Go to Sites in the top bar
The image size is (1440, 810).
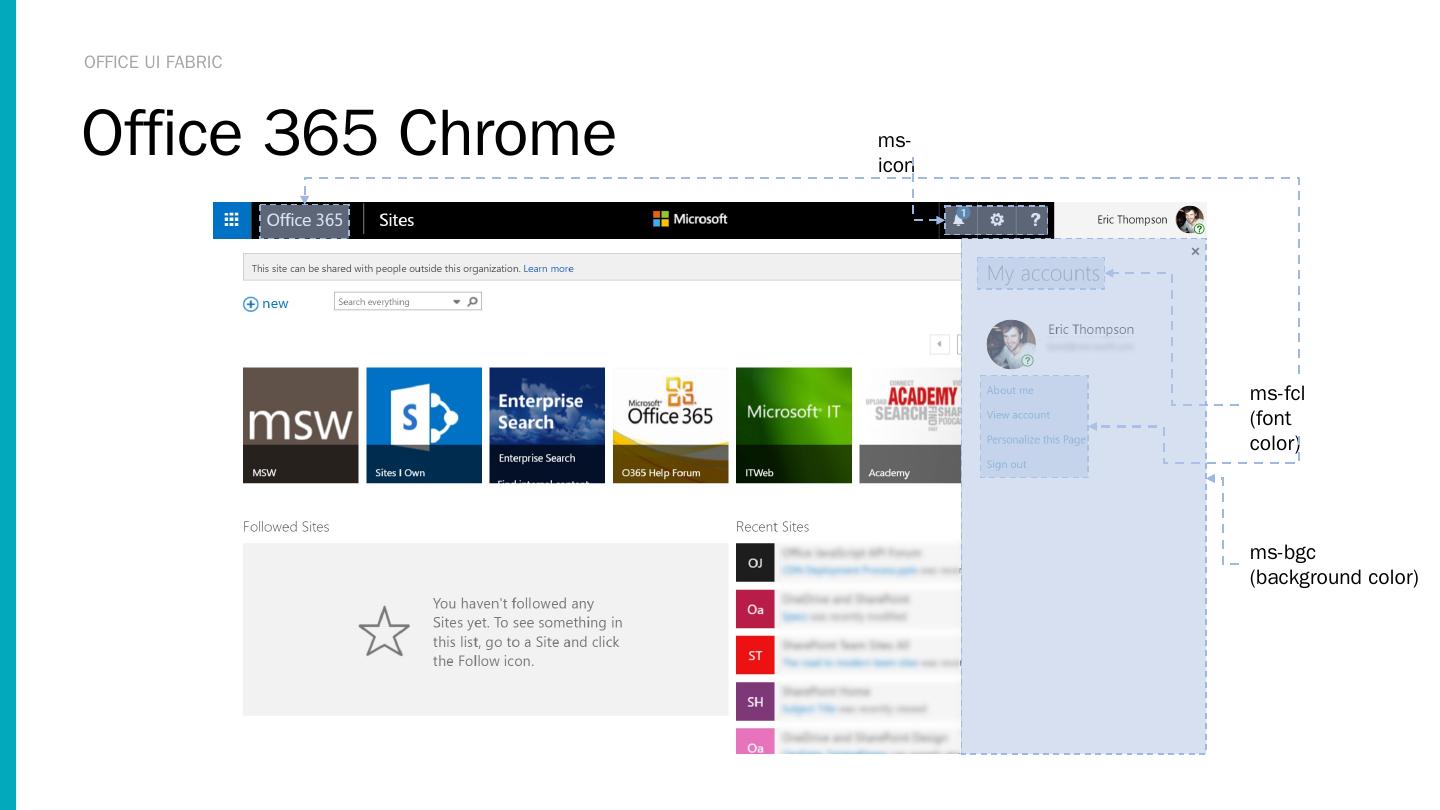(396, 220)
